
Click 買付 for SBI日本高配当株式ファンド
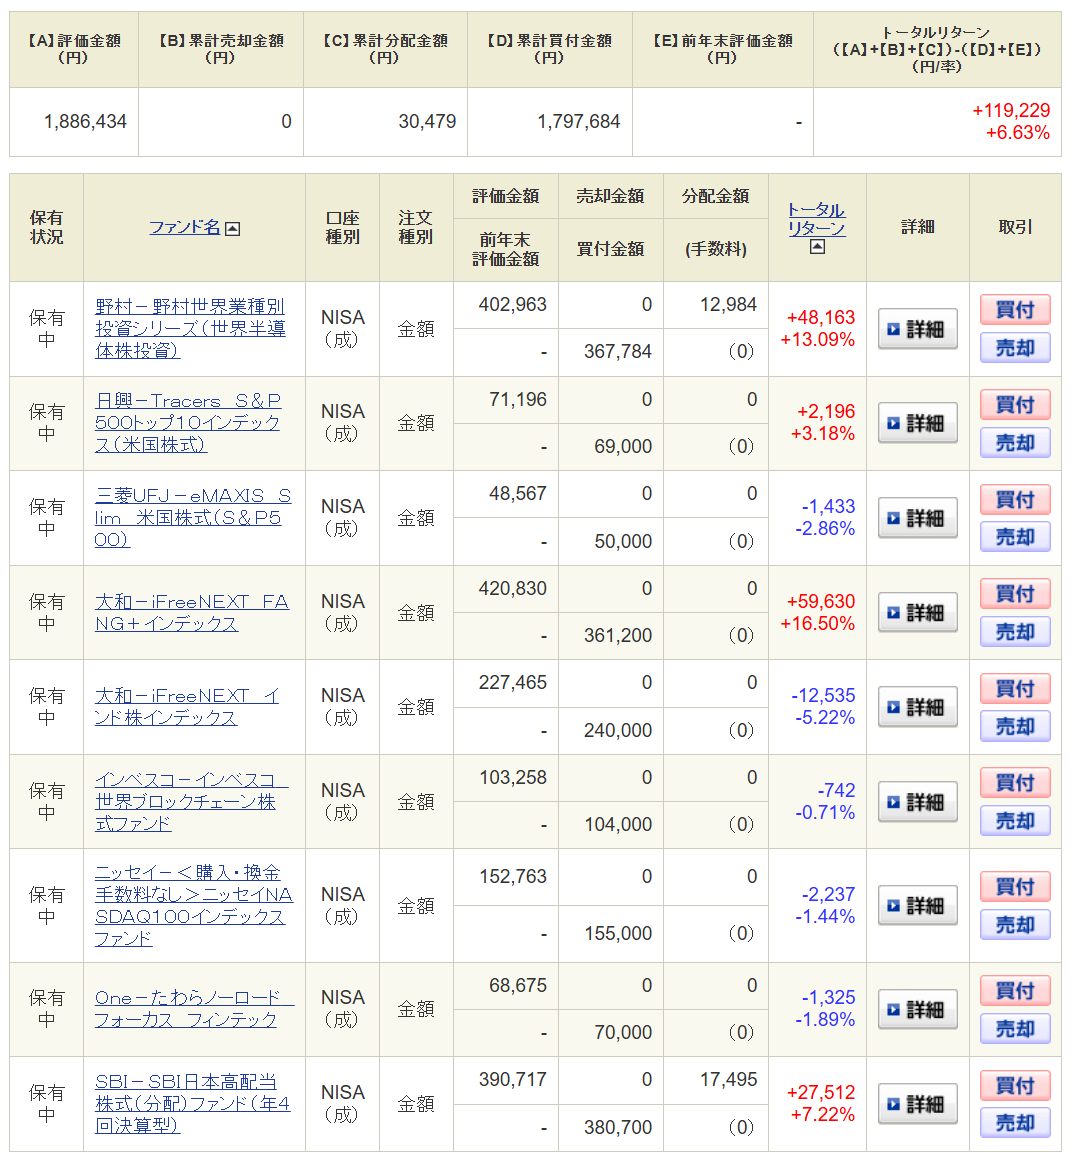tap(1015, 1085)
